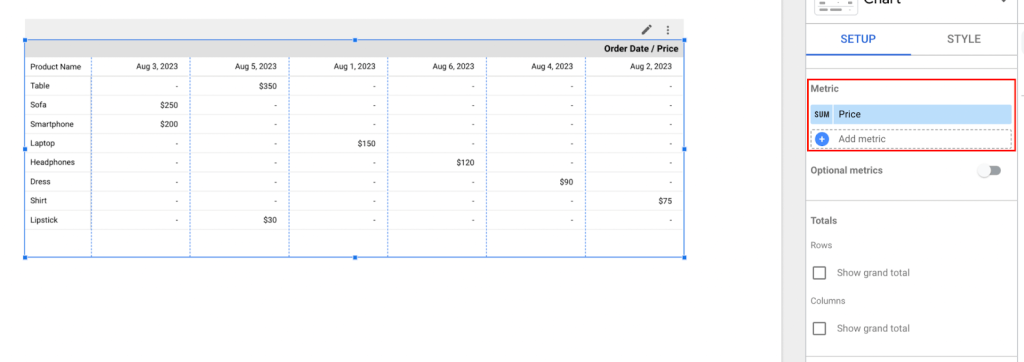The image size is (1024, 362).
Task: Click the $75 cell in Shirt row
Action: click(x=665, y=201)
